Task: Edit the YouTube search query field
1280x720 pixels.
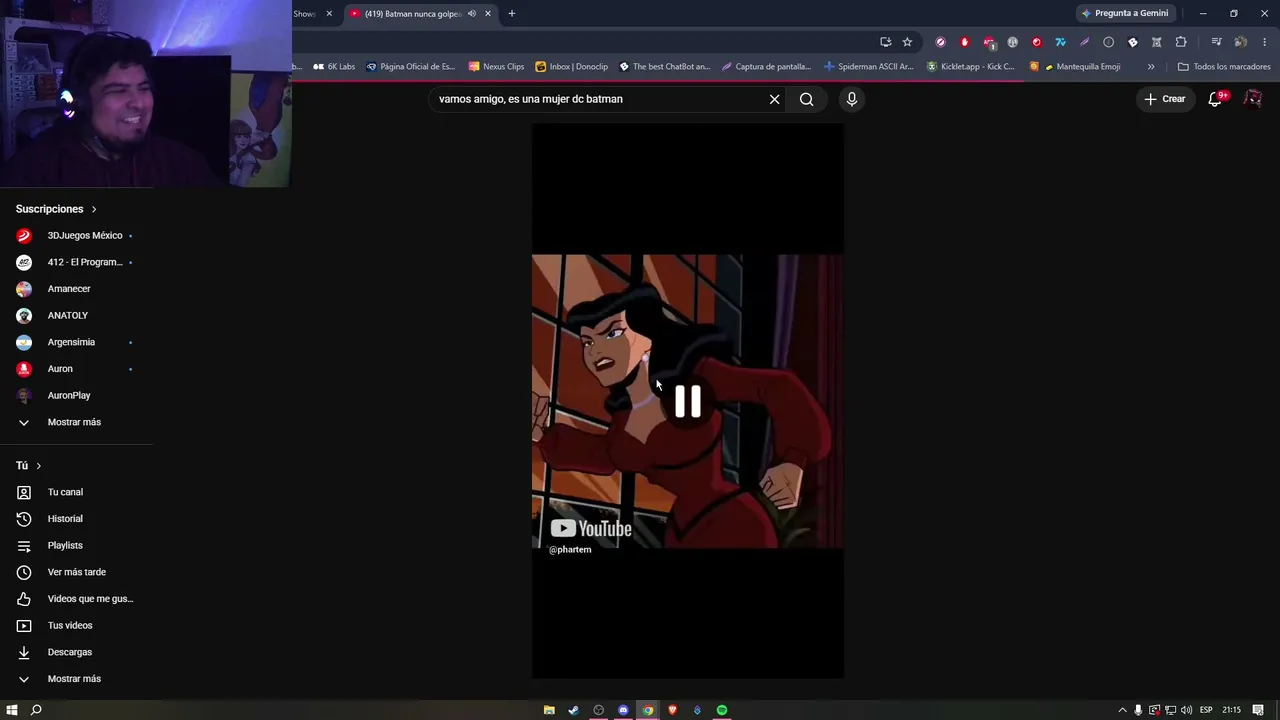Action: coord(595,99)
